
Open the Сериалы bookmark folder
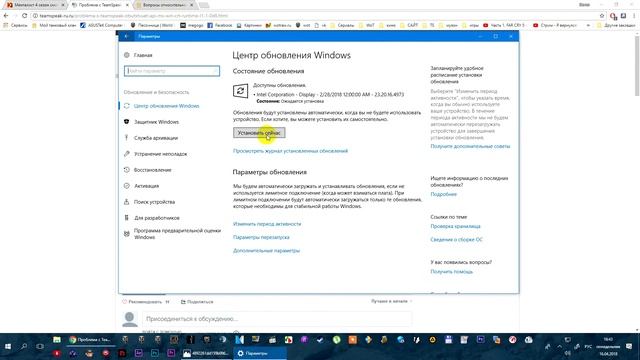[342, 25]
